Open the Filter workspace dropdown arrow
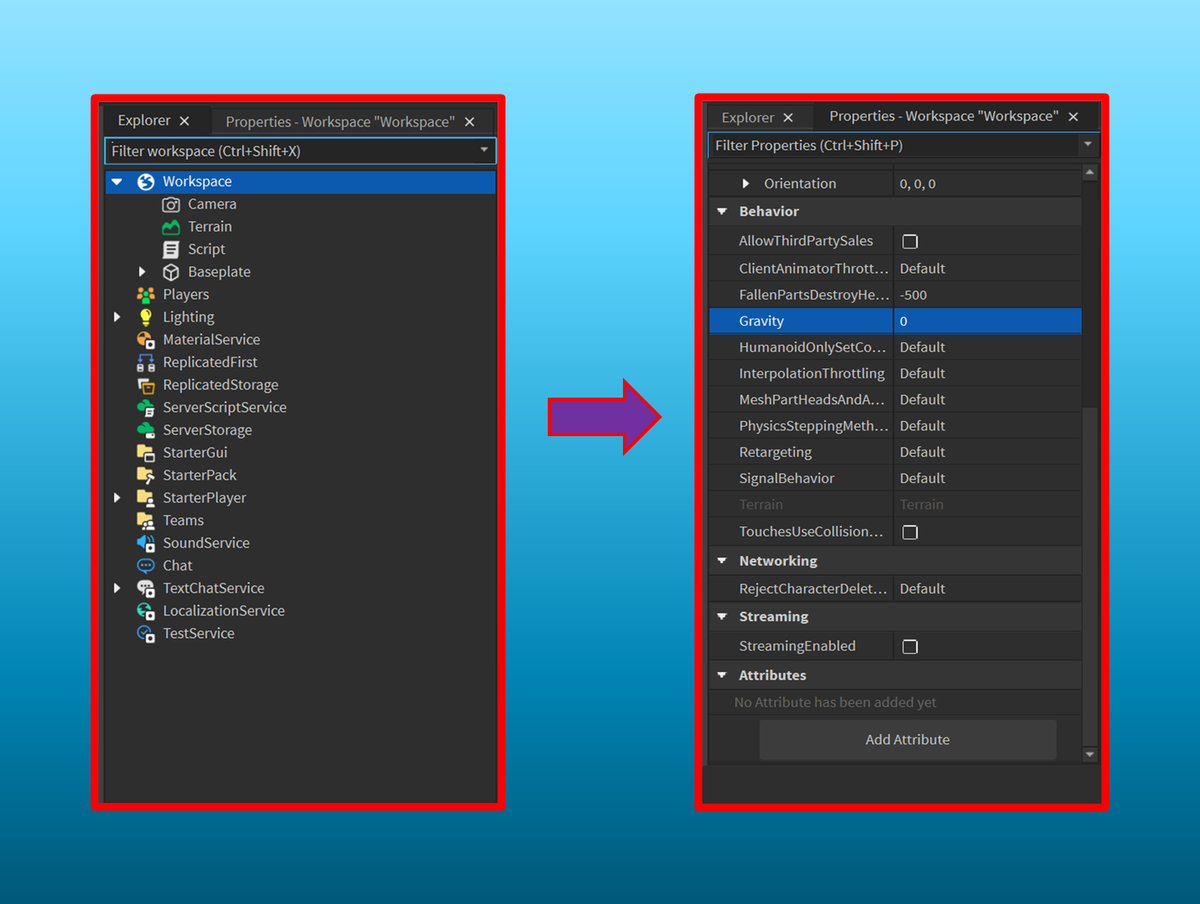This screenshot has width=1200, height=904. (x=484, y=151)
